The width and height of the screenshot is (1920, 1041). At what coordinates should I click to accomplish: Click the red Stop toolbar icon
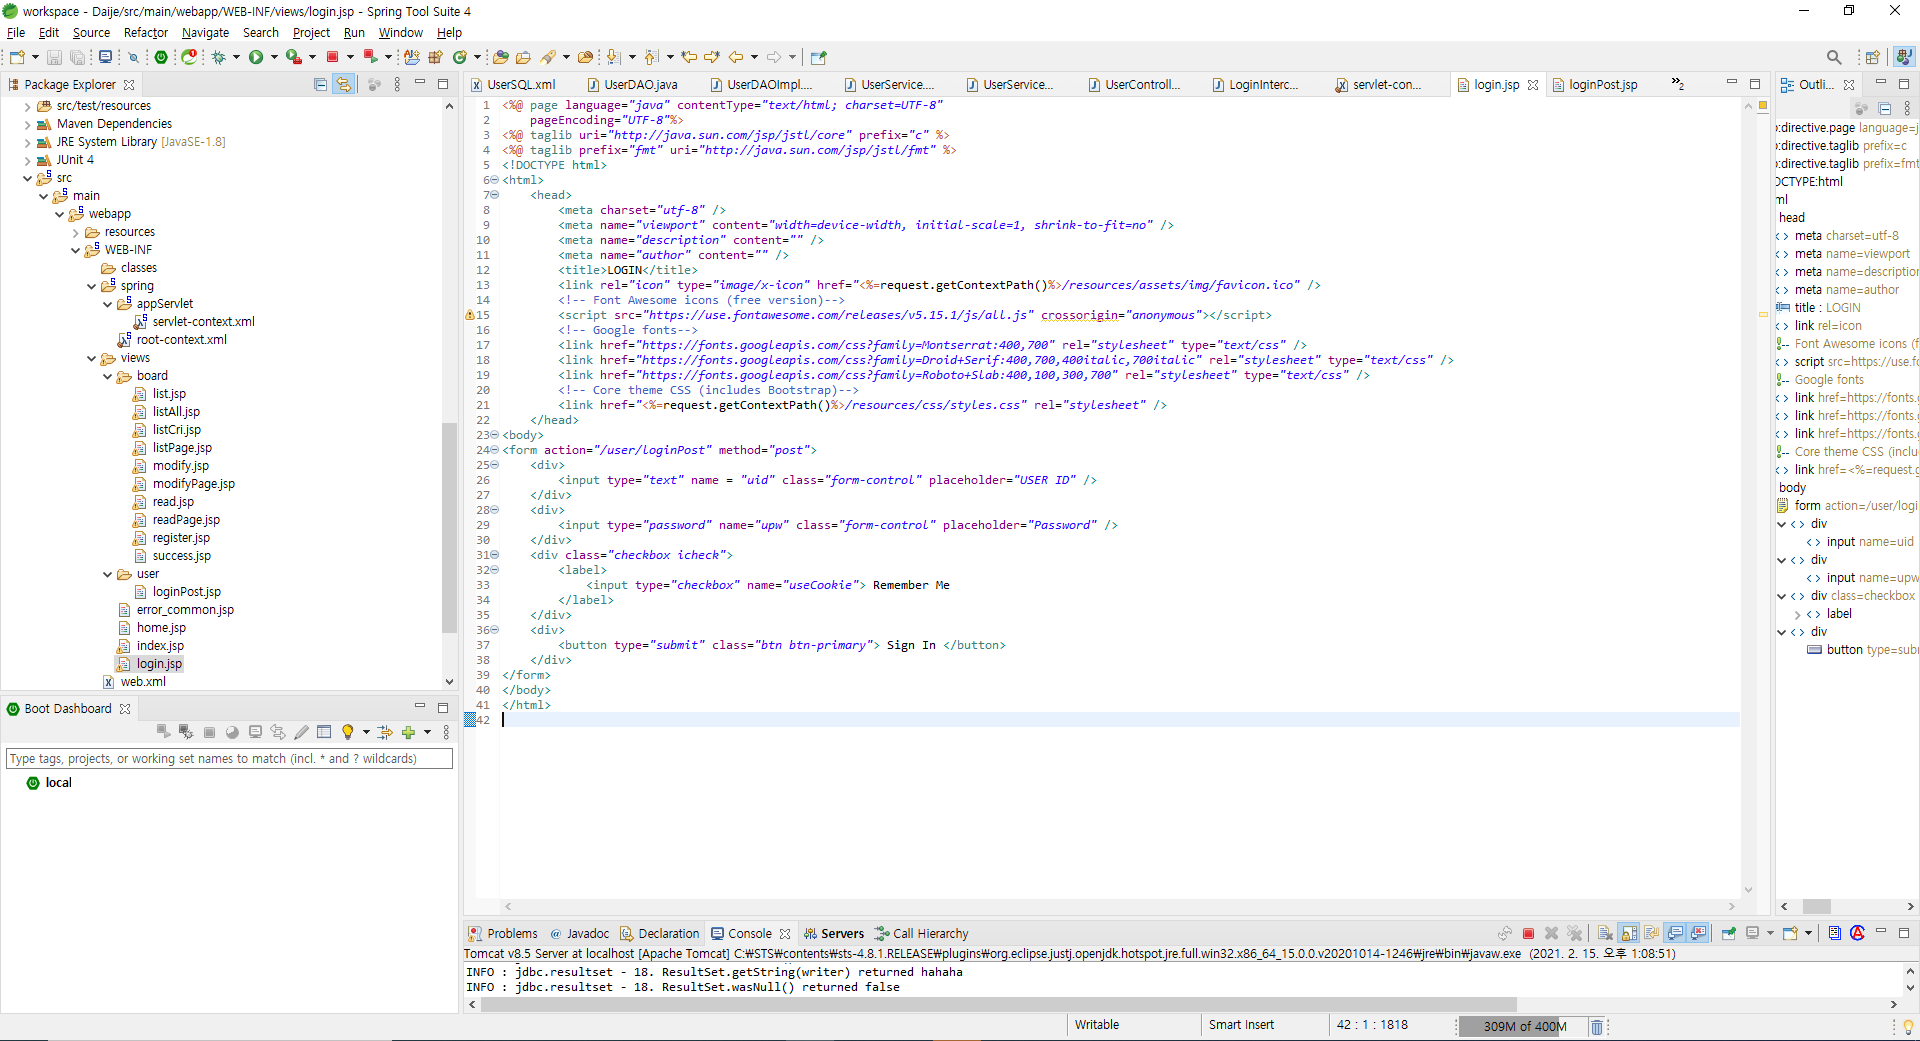(x=333, y=57)
